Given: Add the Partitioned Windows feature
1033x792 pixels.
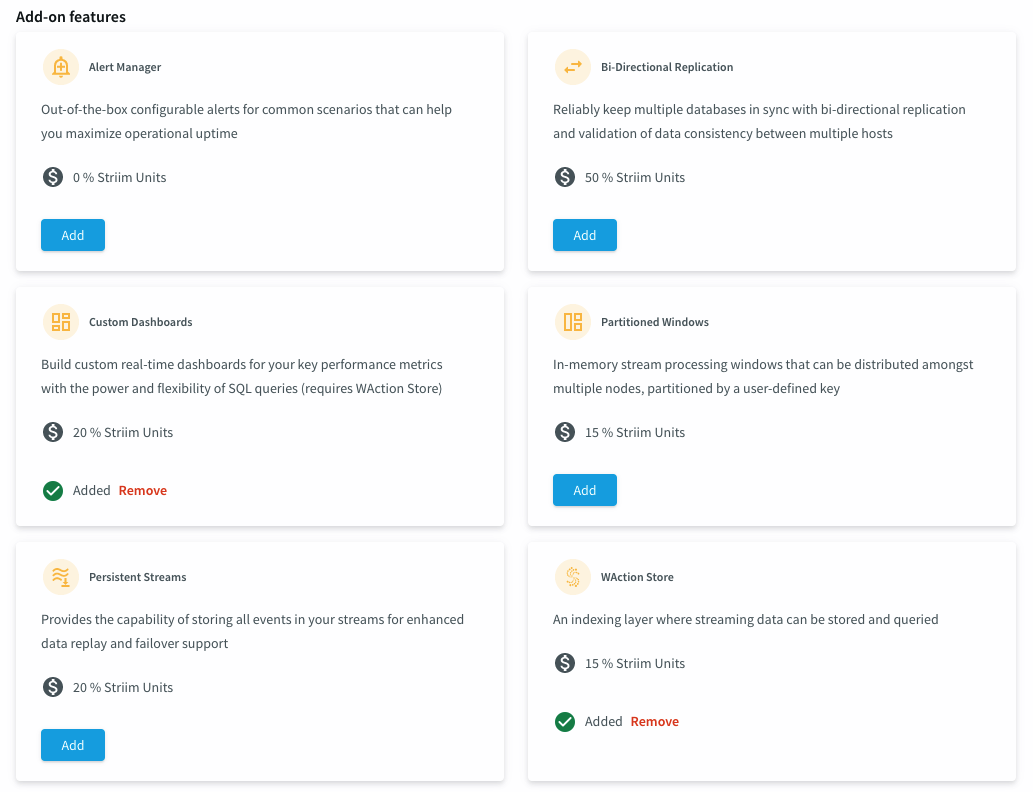Looking at the screenshot, I should click(x=584, y=490).
